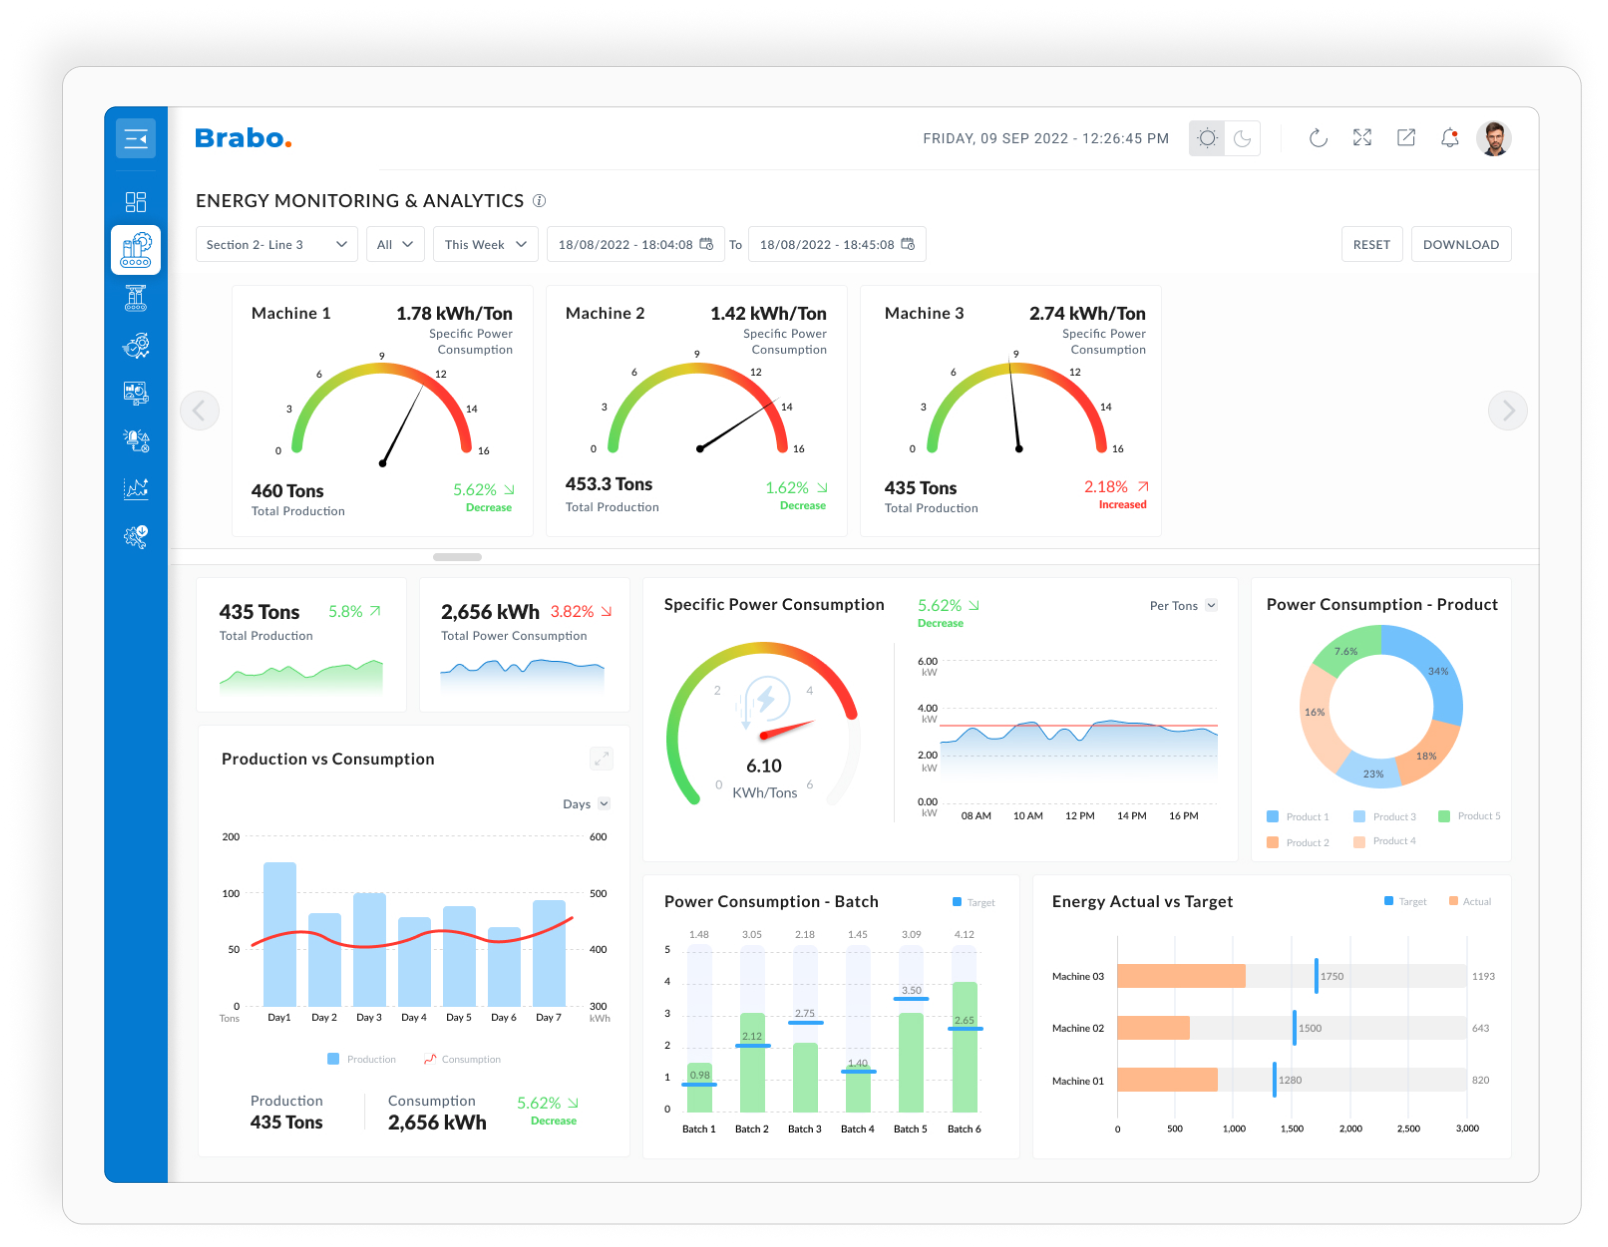Click the horizontal scroll handle below machine cards
The image size is (1608, 1247).
[457, 557]
